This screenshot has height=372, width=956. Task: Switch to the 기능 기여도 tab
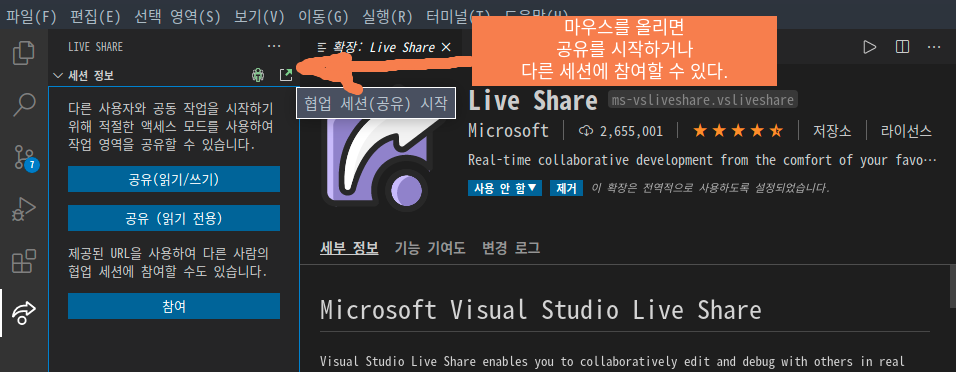click(430, 248)
